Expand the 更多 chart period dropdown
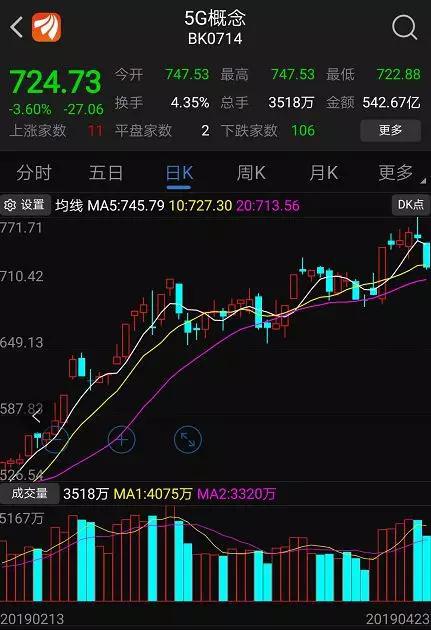 pyautogui.click(x=399, y=173)
